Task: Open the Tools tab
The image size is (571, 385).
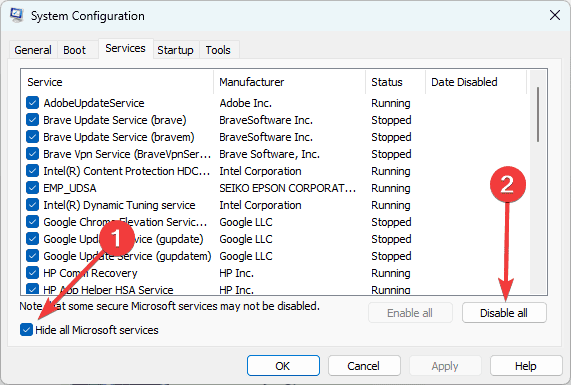Action: coord(218,50)
